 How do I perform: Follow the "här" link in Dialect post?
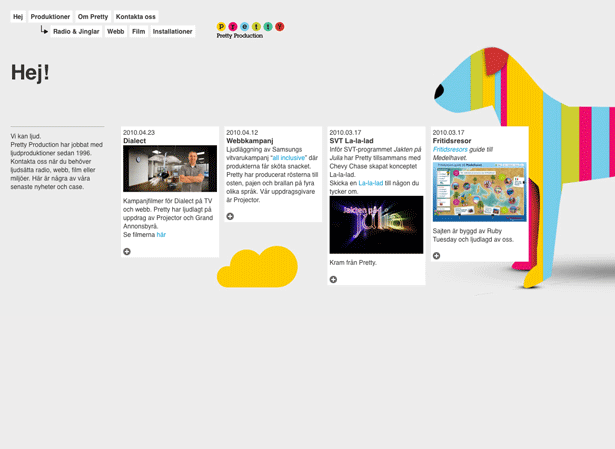161,235
